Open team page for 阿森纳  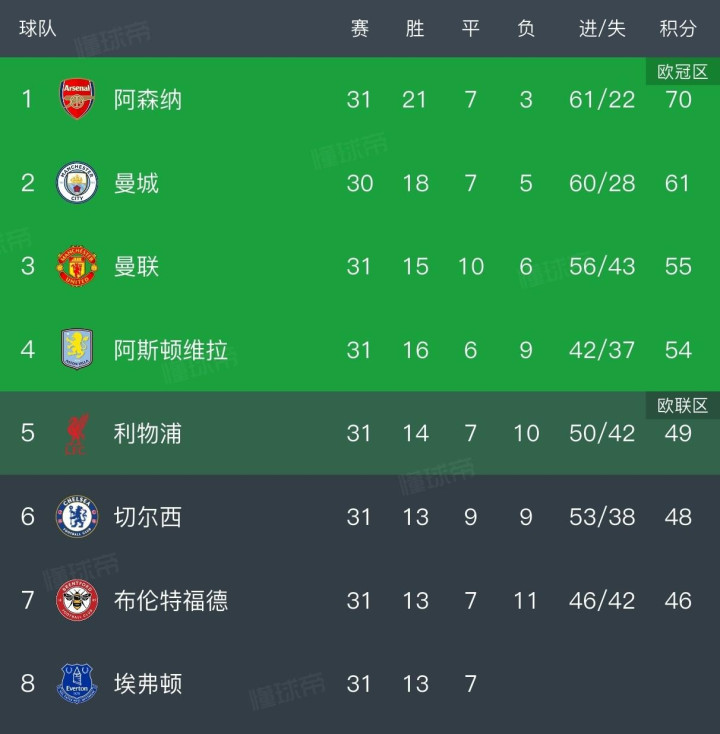tap(148, 99)
